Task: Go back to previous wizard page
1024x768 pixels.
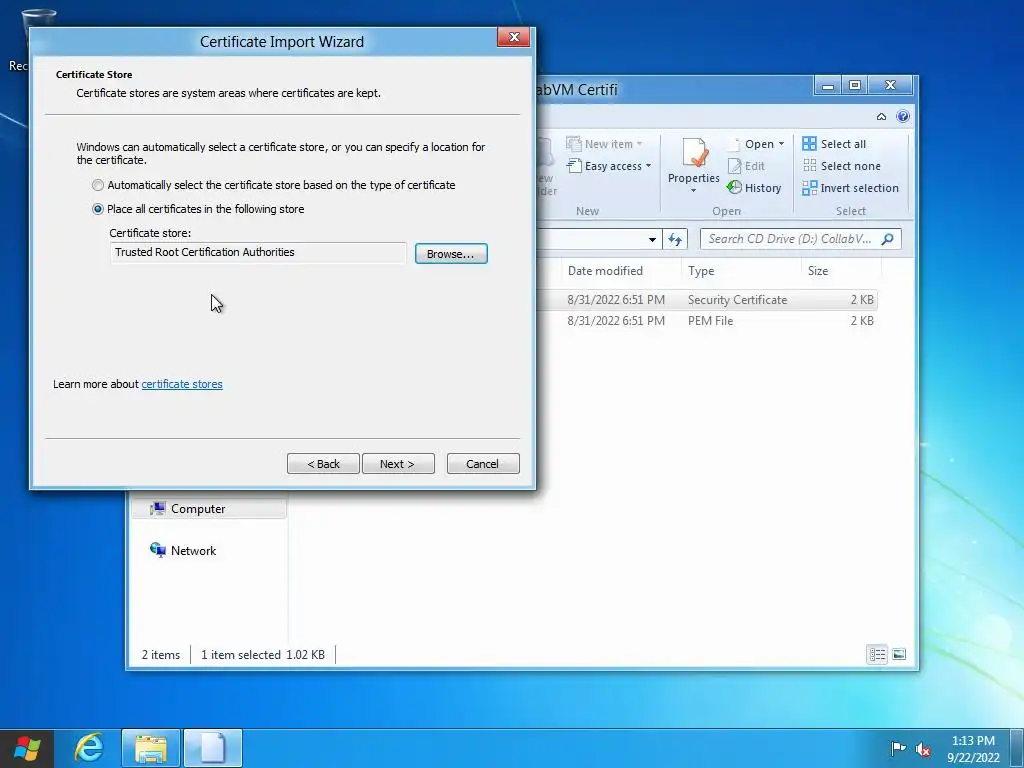Action: (323, 464)
